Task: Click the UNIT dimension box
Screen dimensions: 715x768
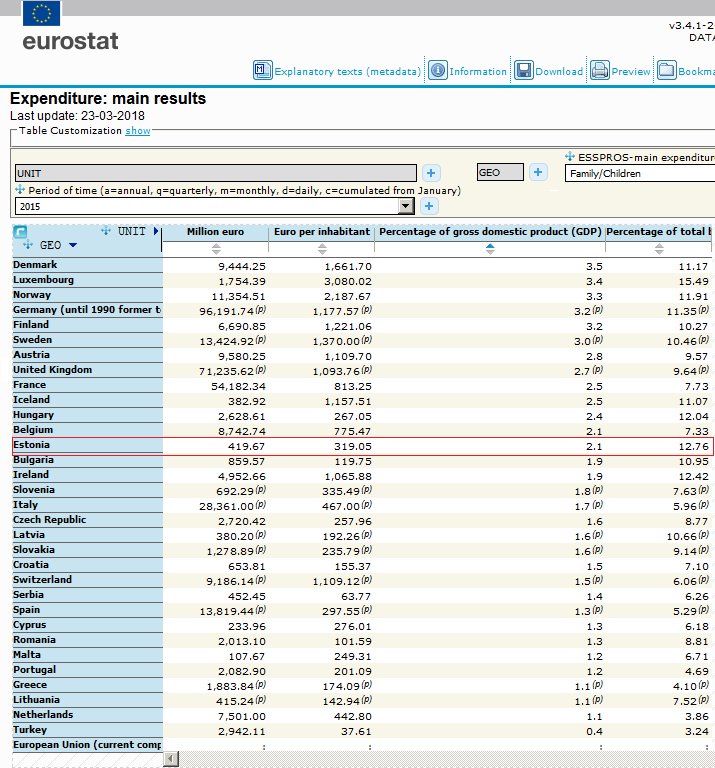Action: (216, 173)
